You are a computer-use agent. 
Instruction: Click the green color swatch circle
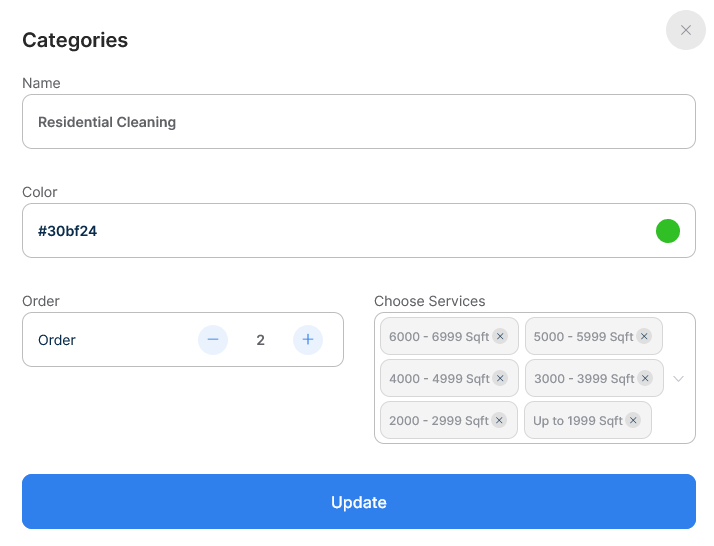coord(668,231)
